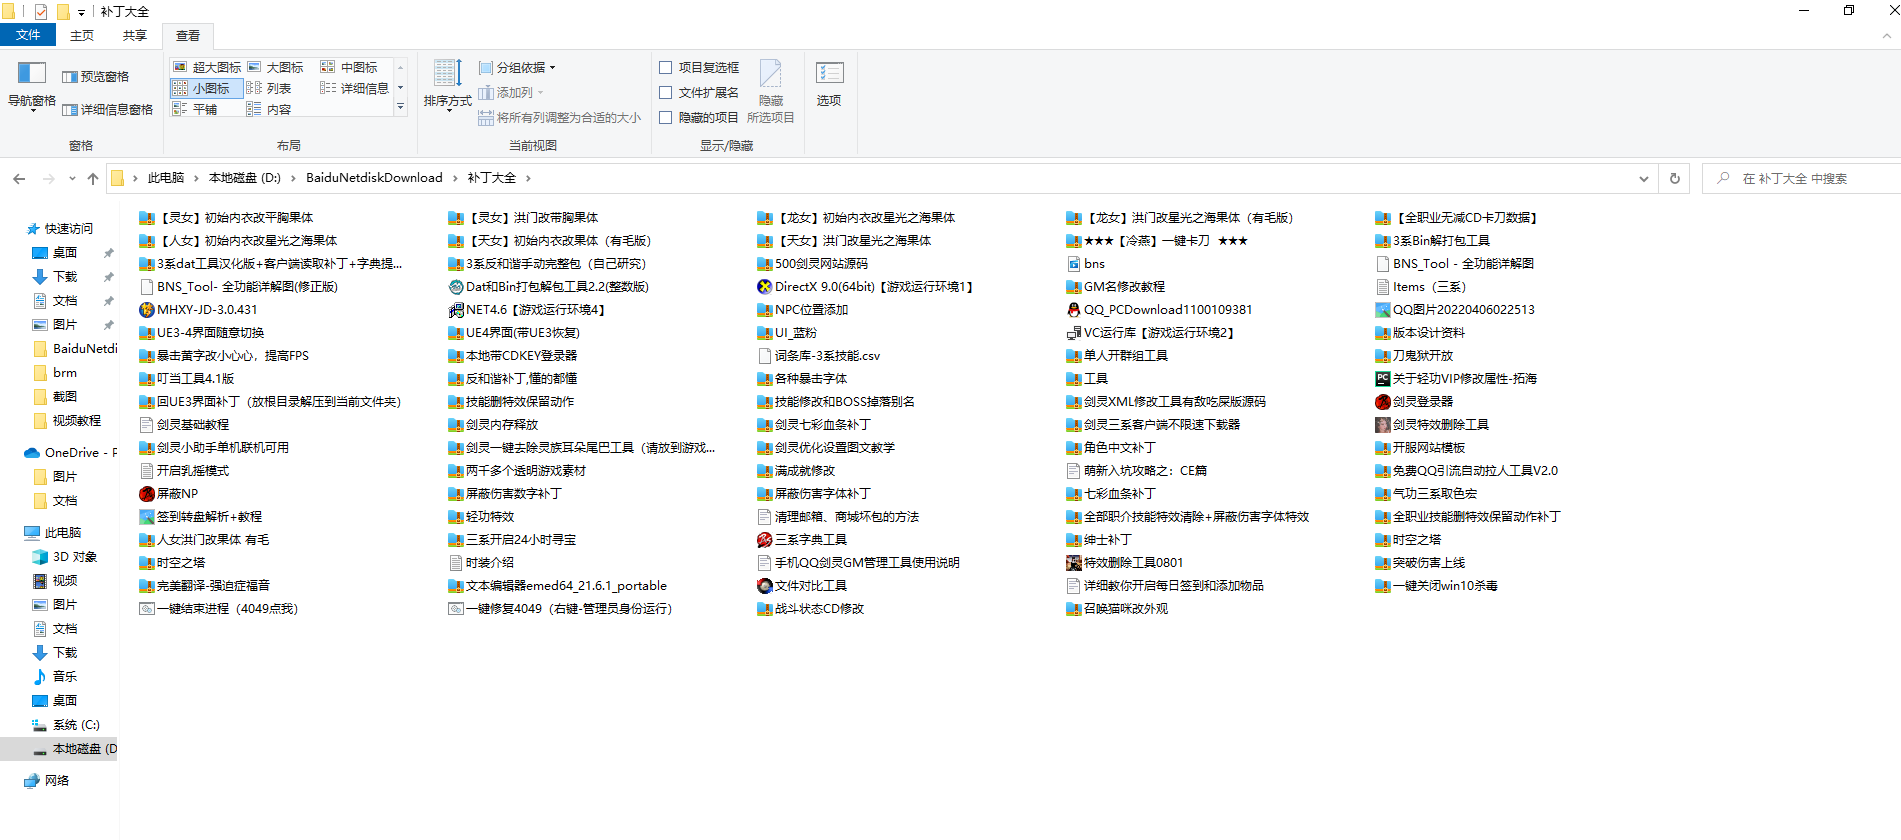Image resolution: width=1901 pixels, height=840 pixels.
Task: Navigate to 此电脑 breadcrumb
Action: click(166, 178)
